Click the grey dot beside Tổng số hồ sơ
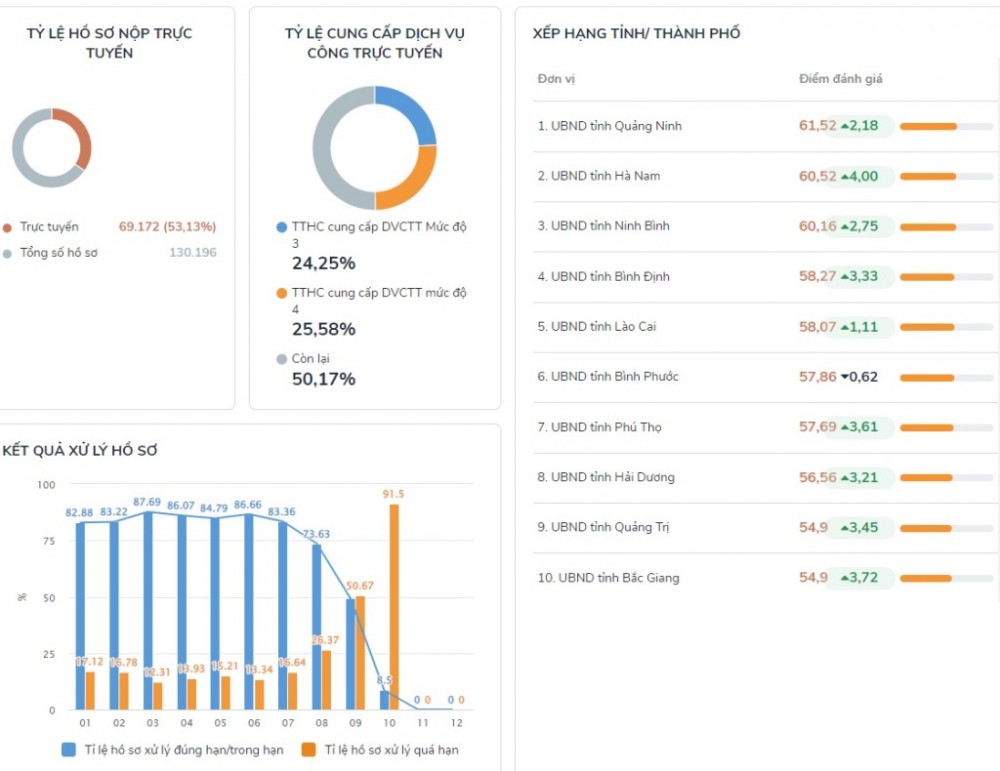 pyautogui.click(x=8, y=253)
